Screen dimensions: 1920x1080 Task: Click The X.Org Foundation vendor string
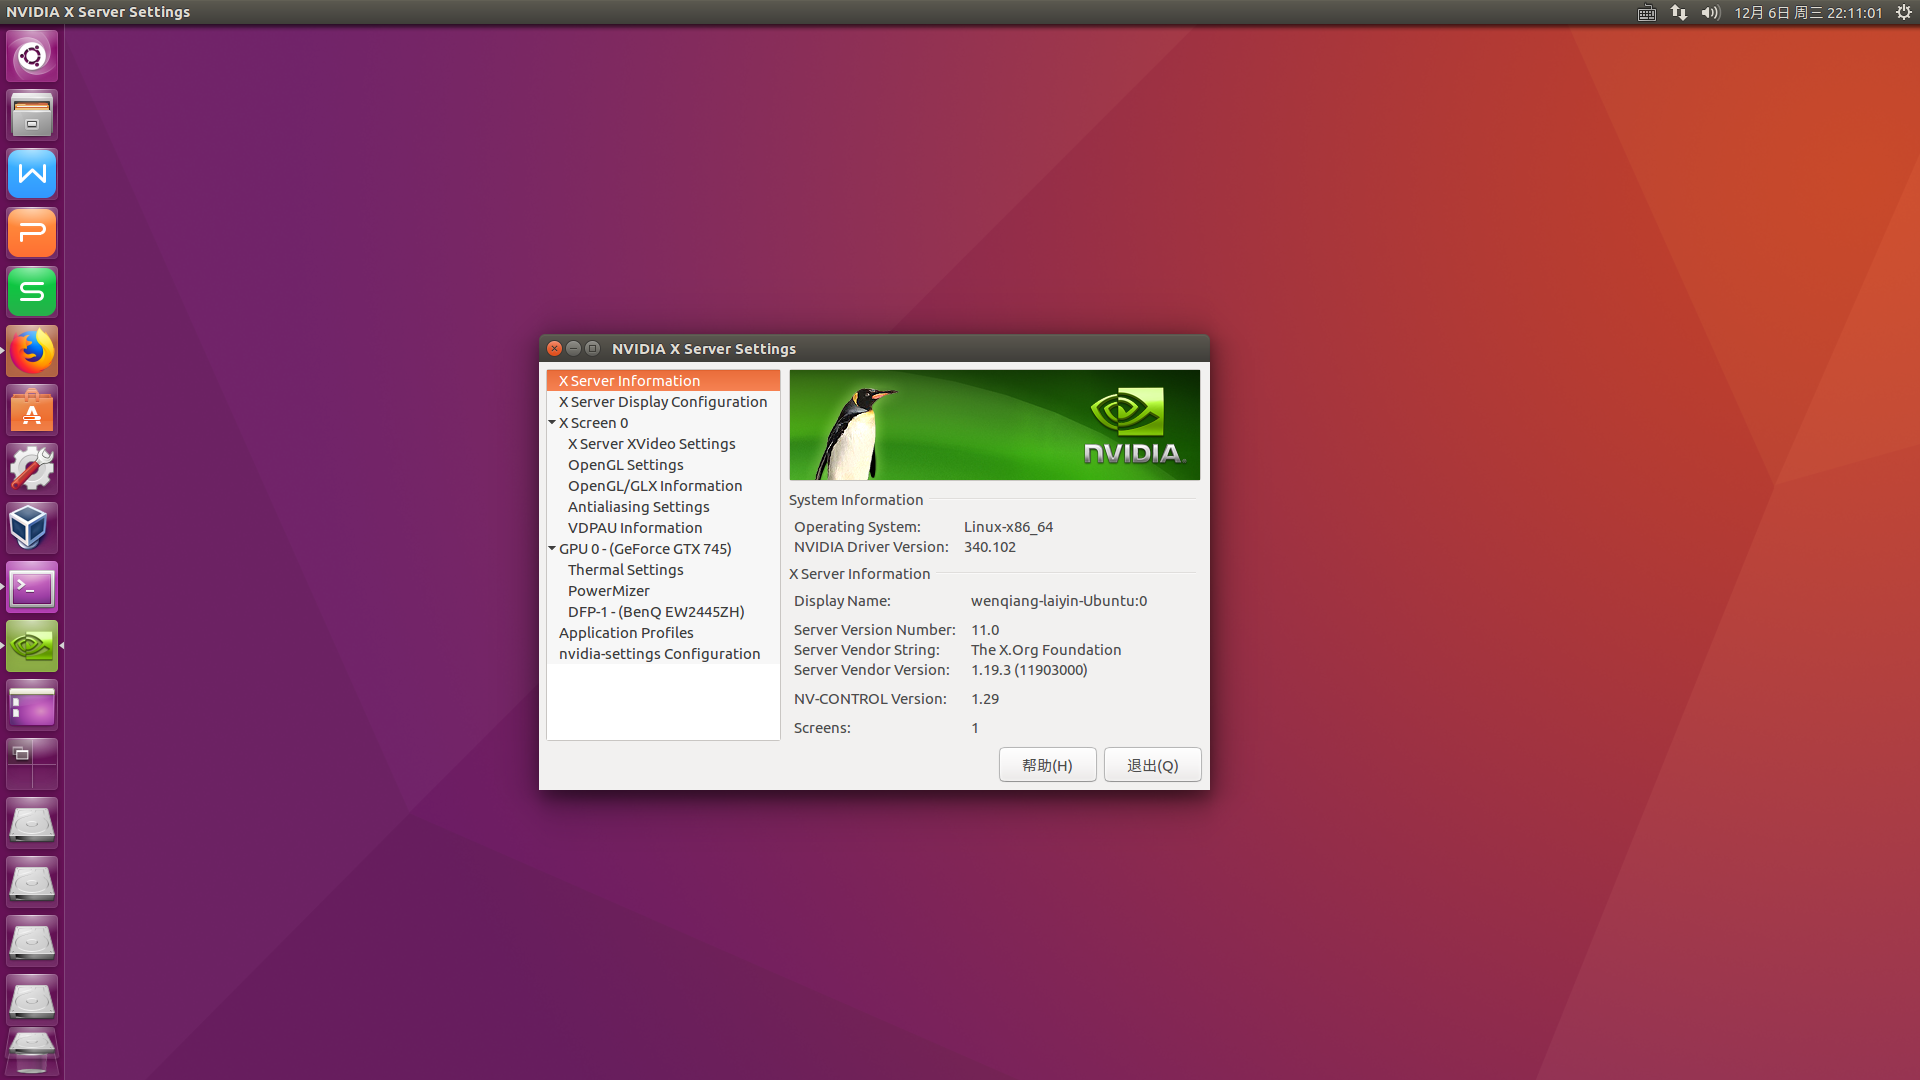[x=1046, y=650]
